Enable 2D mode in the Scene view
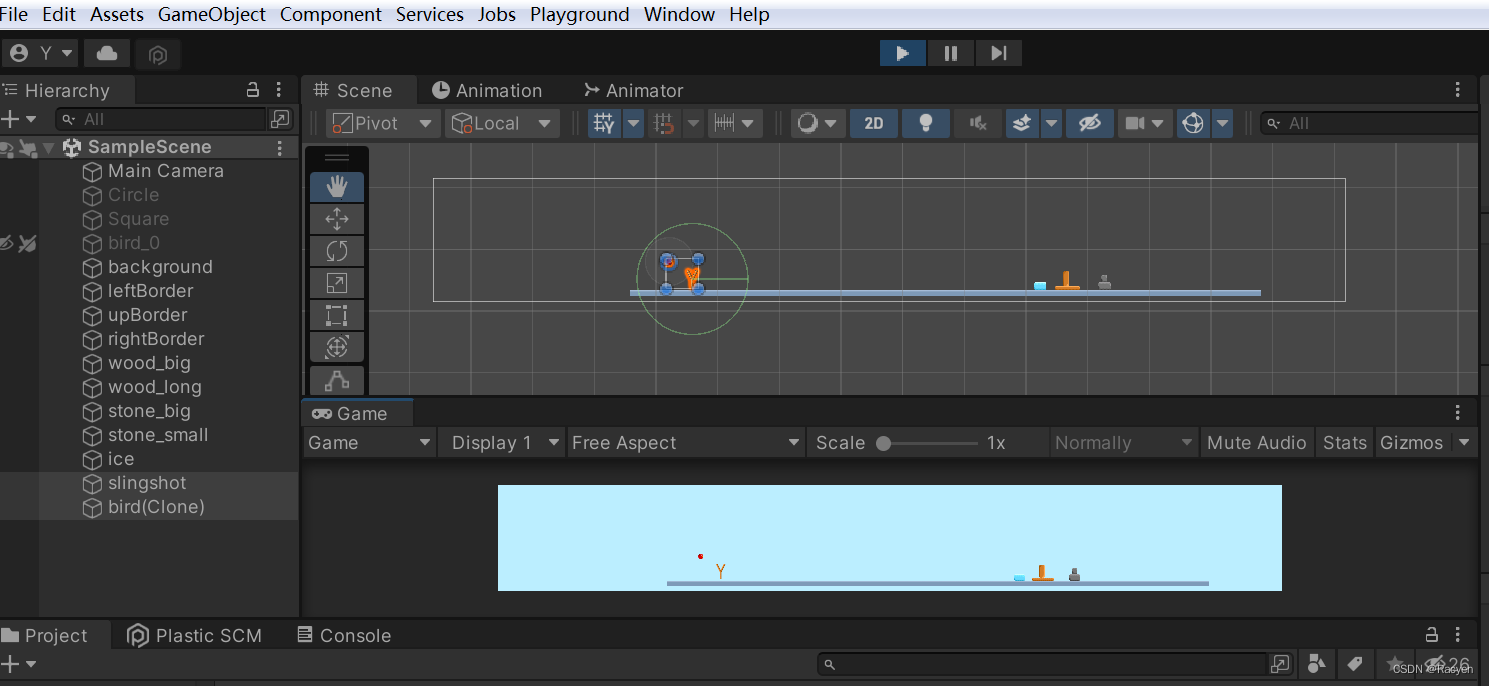 point(873,122)
